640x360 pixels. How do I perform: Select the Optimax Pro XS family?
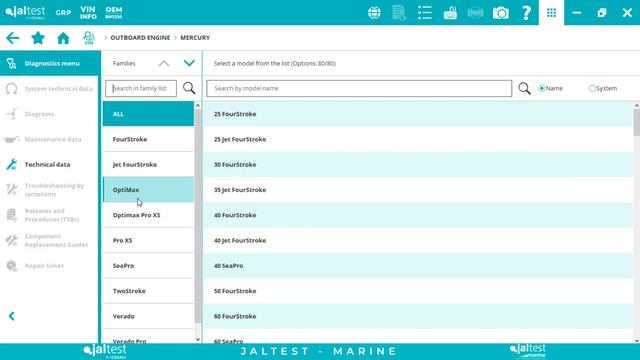[149, 215]
